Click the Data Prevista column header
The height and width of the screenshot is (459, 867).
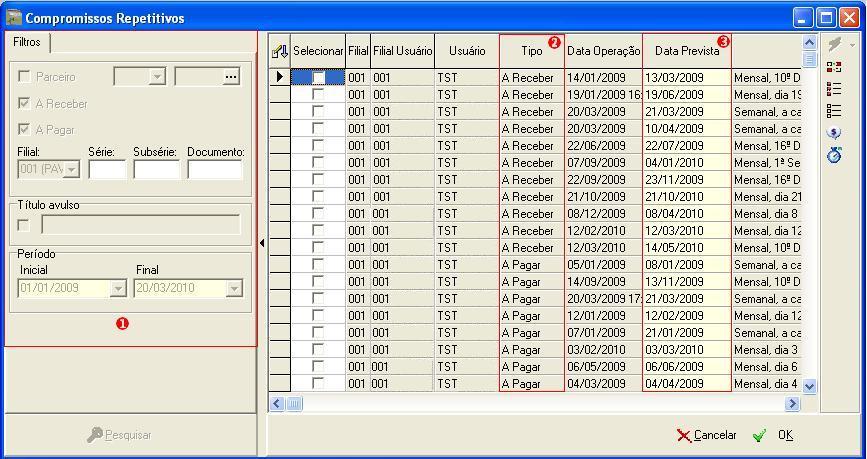pos(686,51)
